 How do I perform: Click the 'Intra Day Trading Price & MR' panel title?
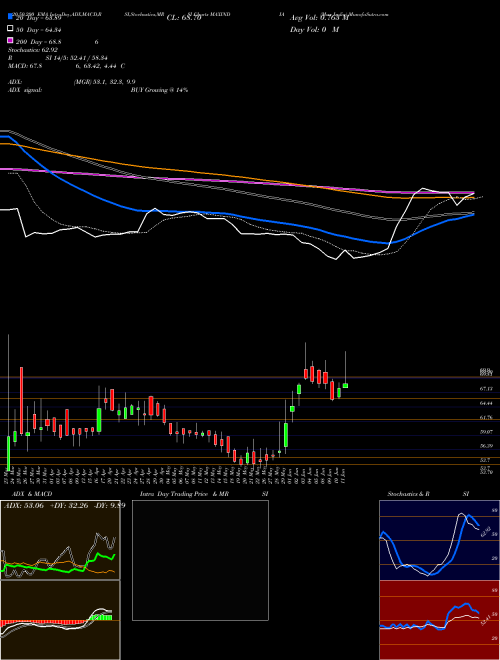[x=184, y=494]
